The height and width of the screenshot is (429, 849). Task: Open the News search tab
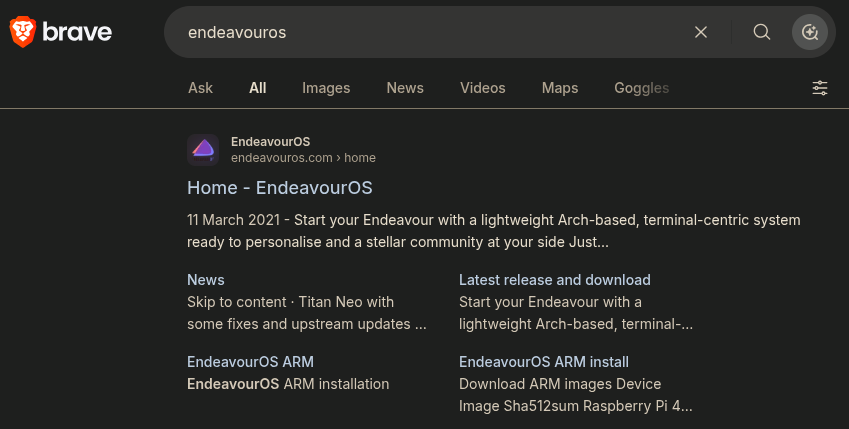pos(405,88)
